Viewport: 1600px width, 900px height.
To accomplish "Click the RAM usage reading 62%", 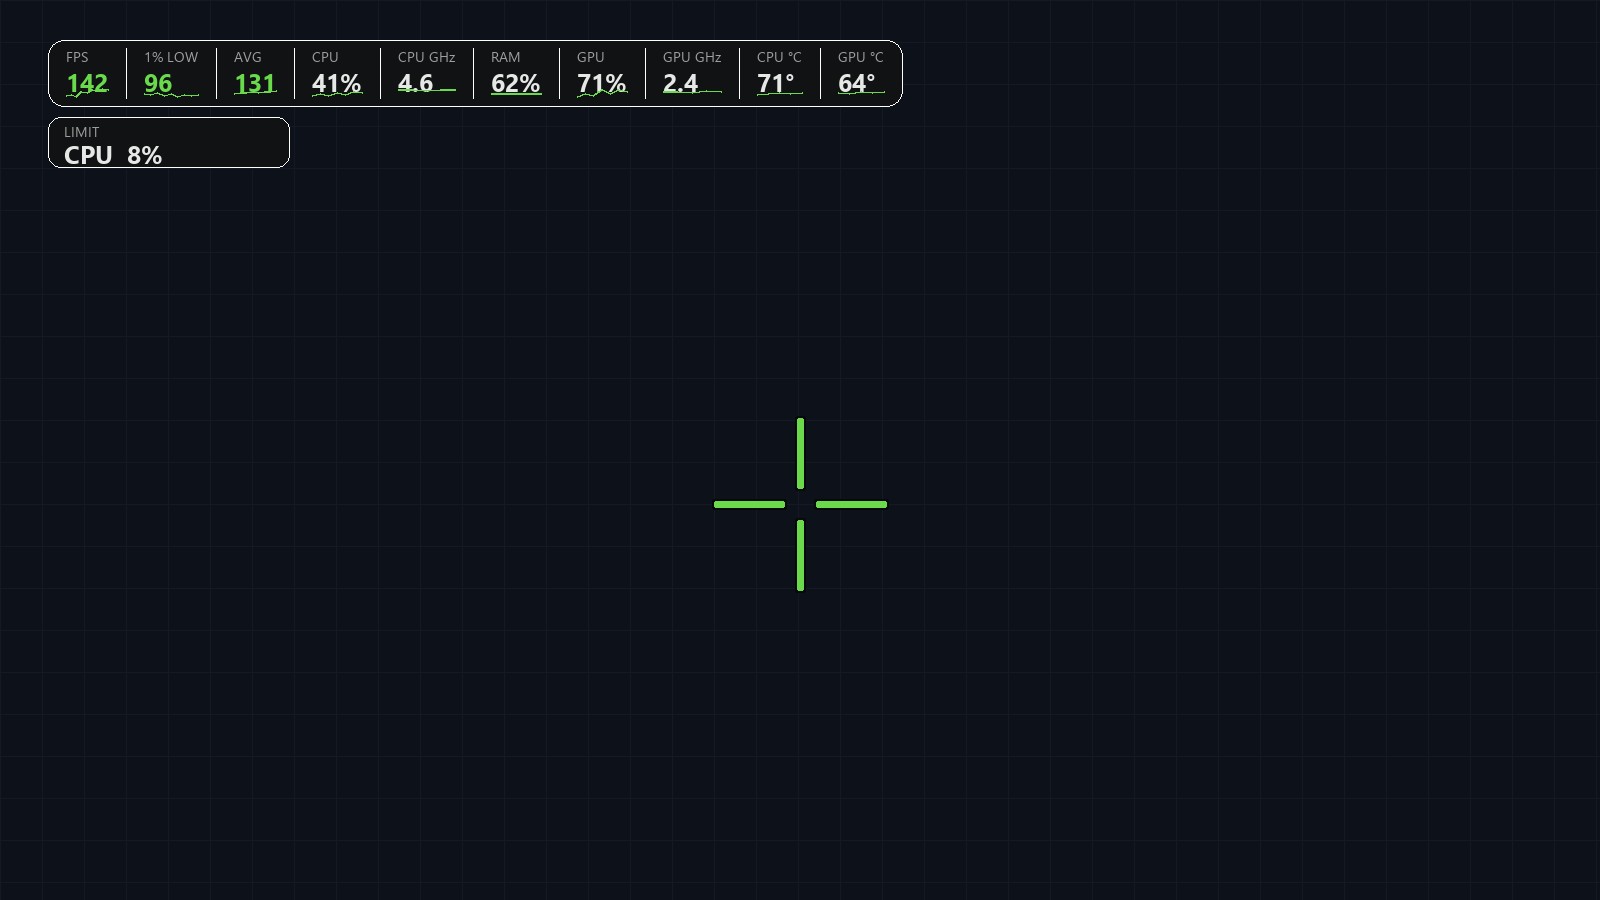I will coord(516,84).
